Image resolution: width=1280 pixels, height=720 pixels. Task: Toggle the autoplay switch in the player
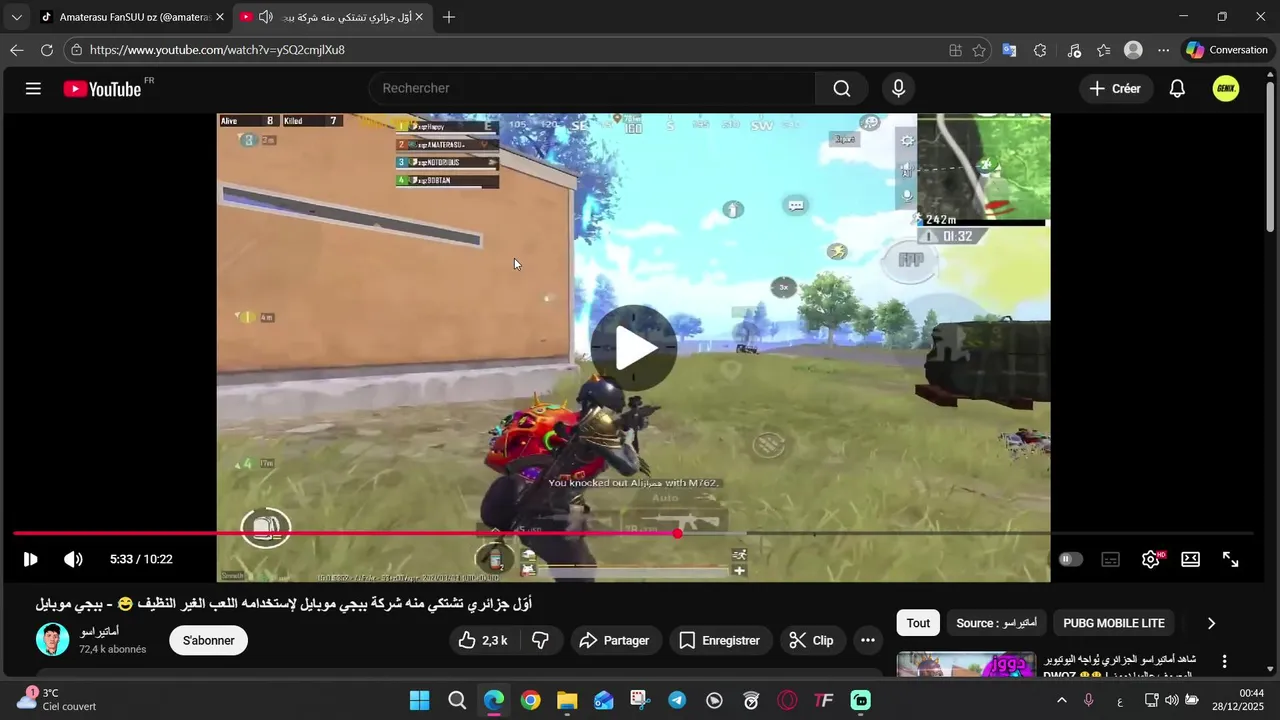(1071, 559)
